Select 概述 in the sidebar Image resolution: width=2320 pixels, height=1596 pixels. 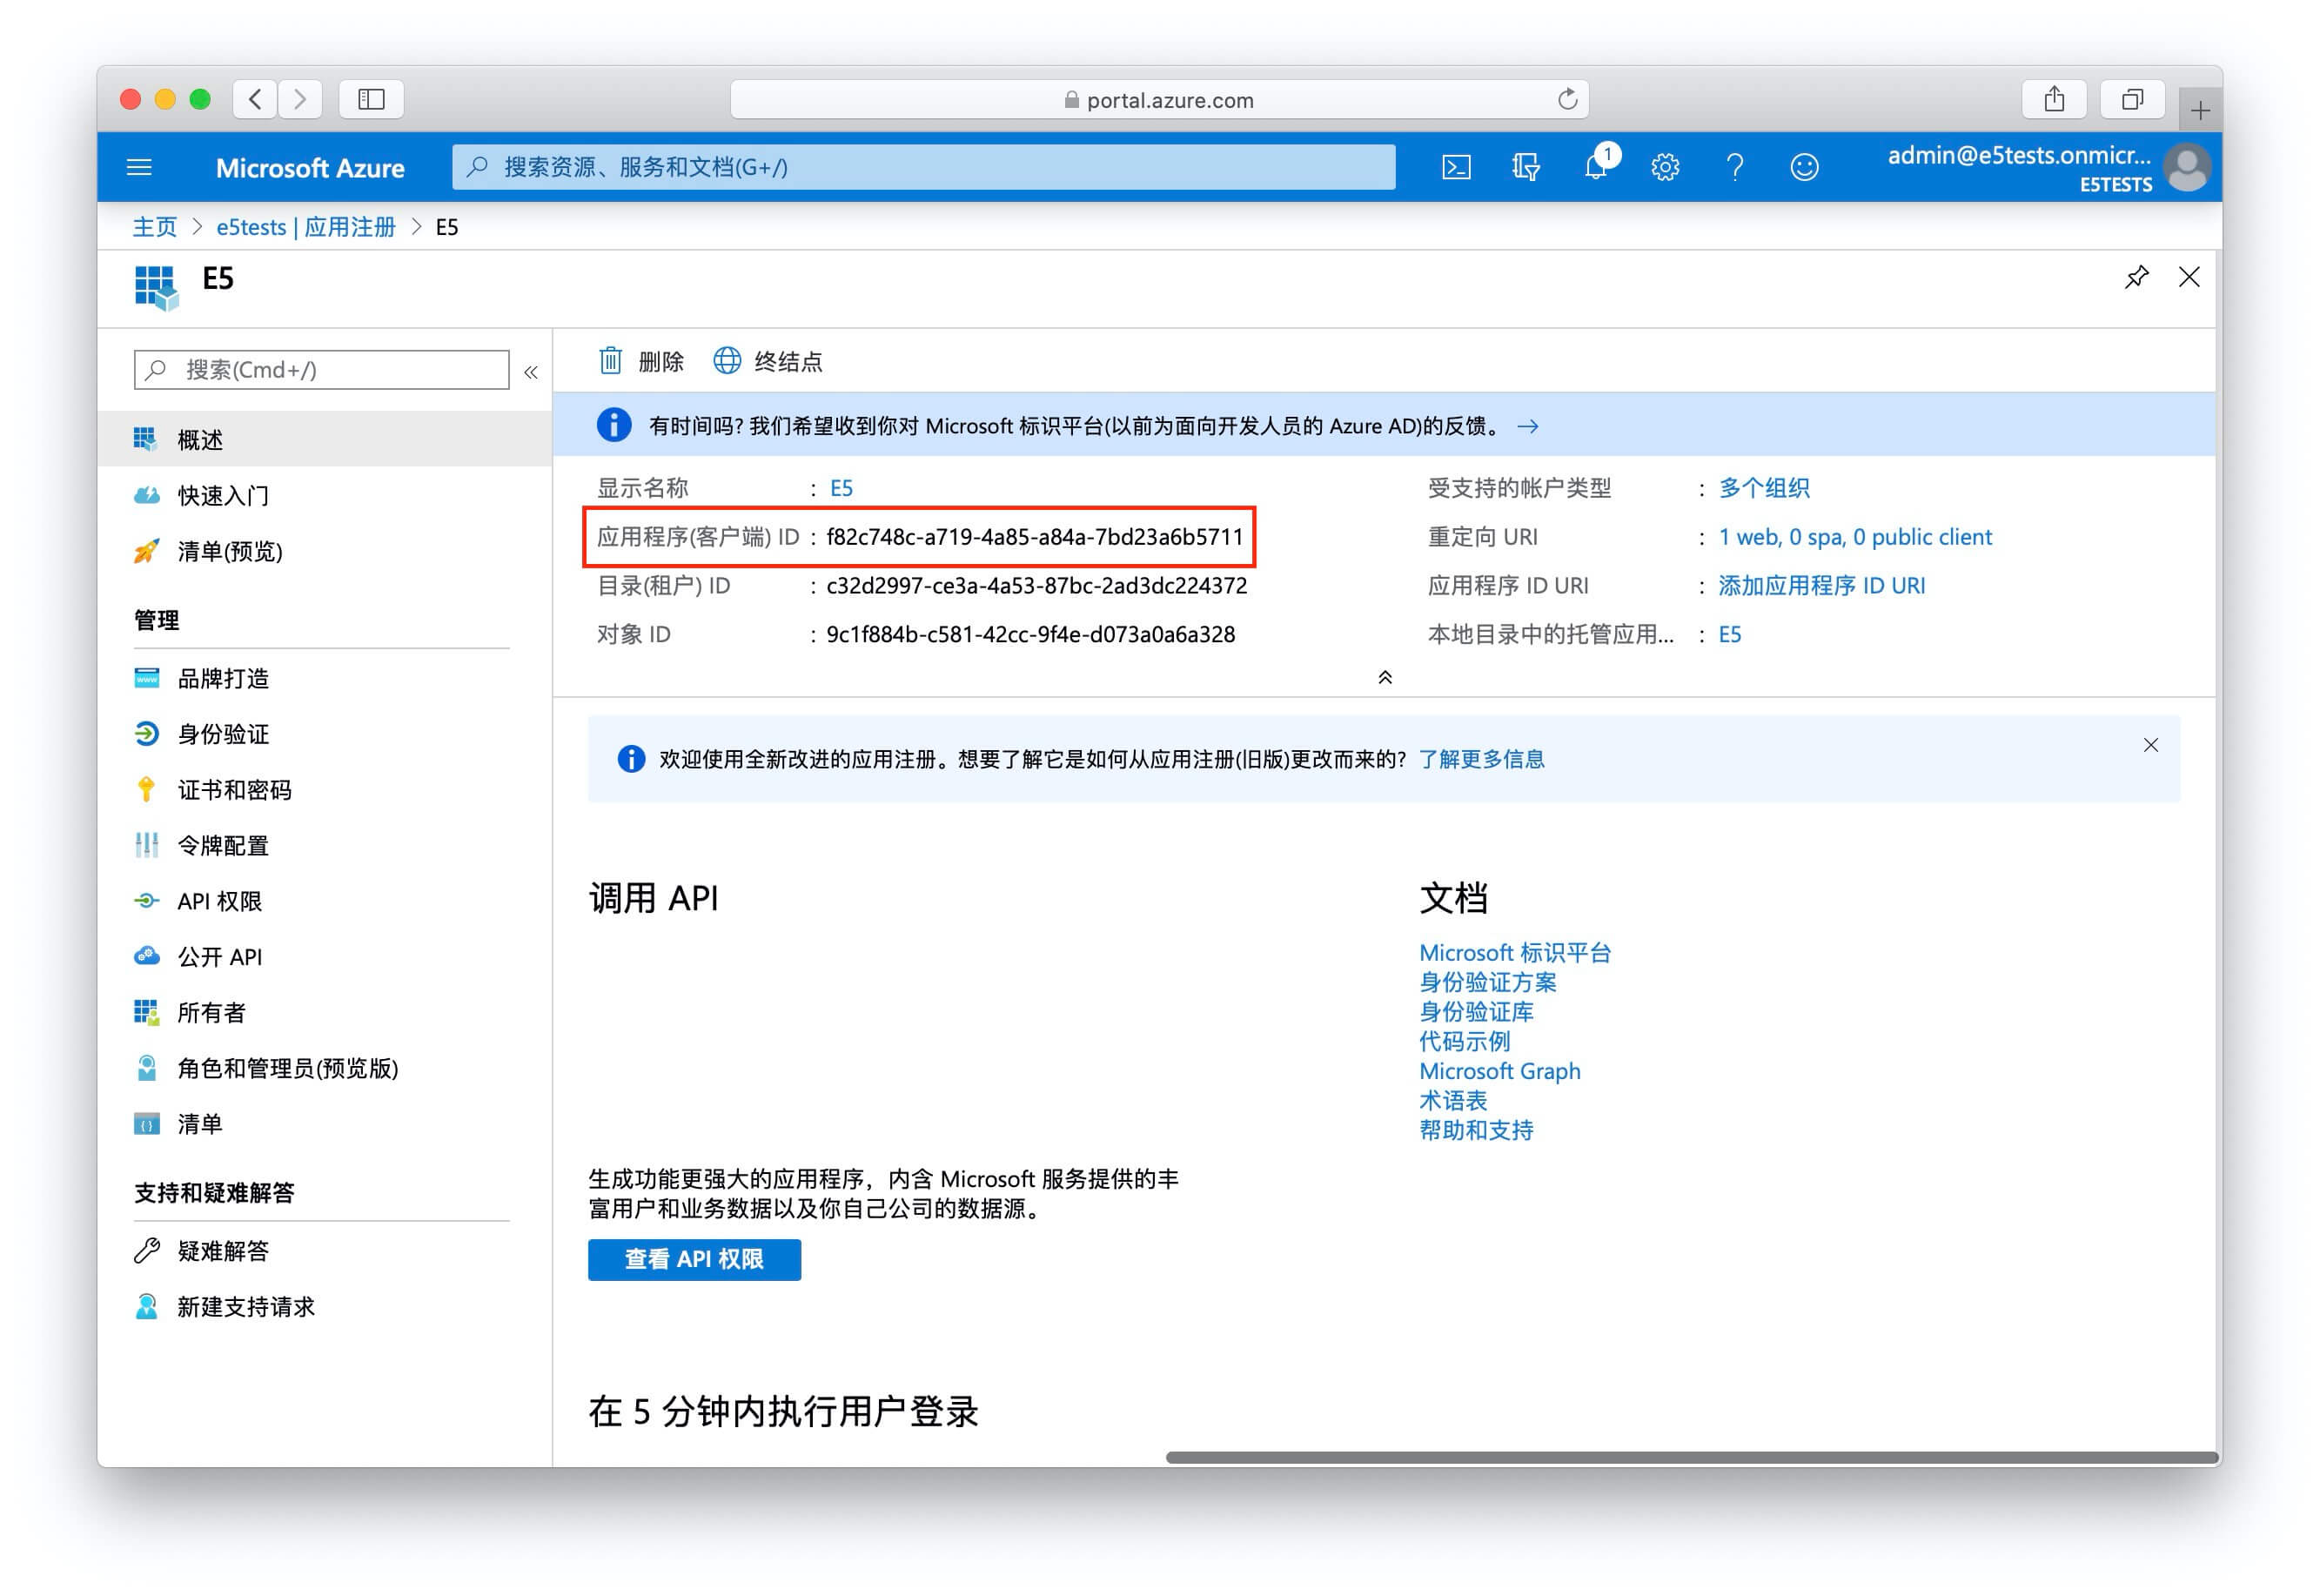pos(325,440)
